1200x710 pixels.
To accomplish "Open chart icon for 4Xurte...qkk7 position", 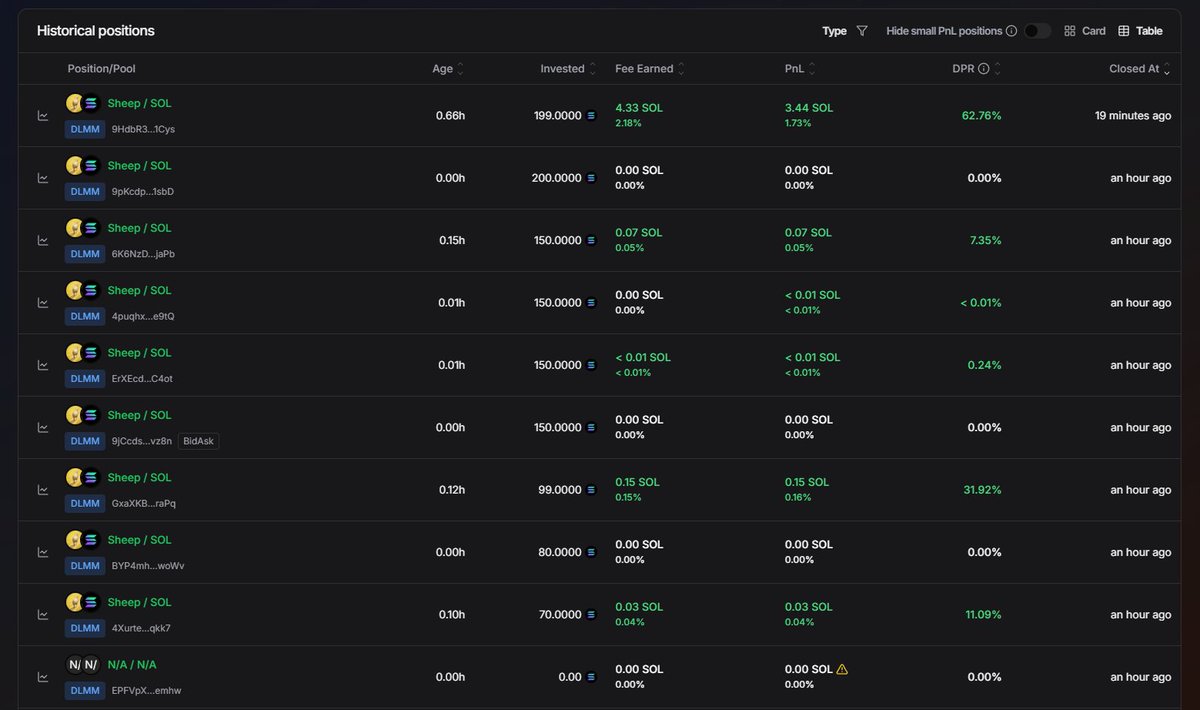I will coord(43,615).
